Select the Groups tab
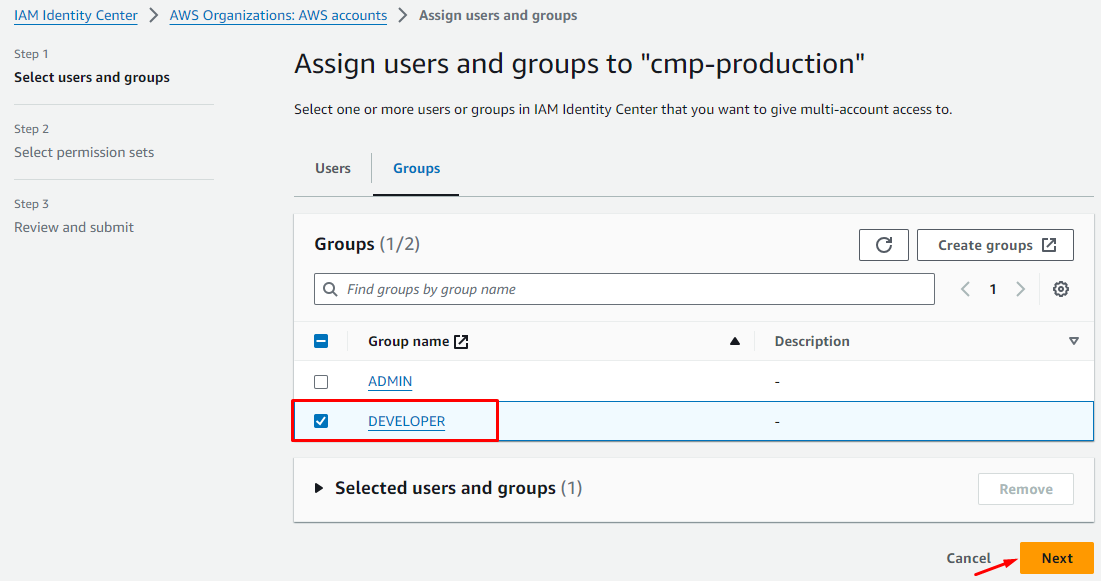 coord(416,168)
